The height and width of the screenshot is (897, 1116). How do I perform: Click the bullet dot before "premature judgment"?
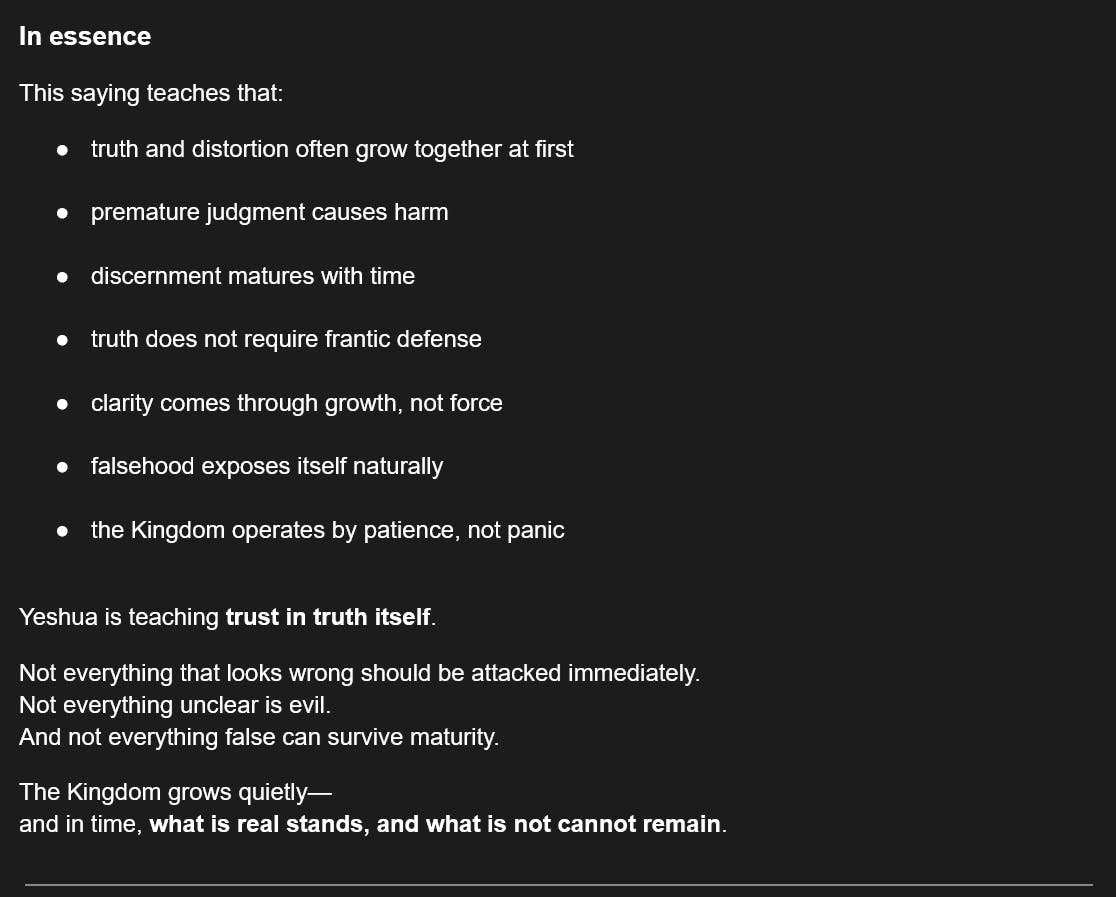(x=62, y=213)
